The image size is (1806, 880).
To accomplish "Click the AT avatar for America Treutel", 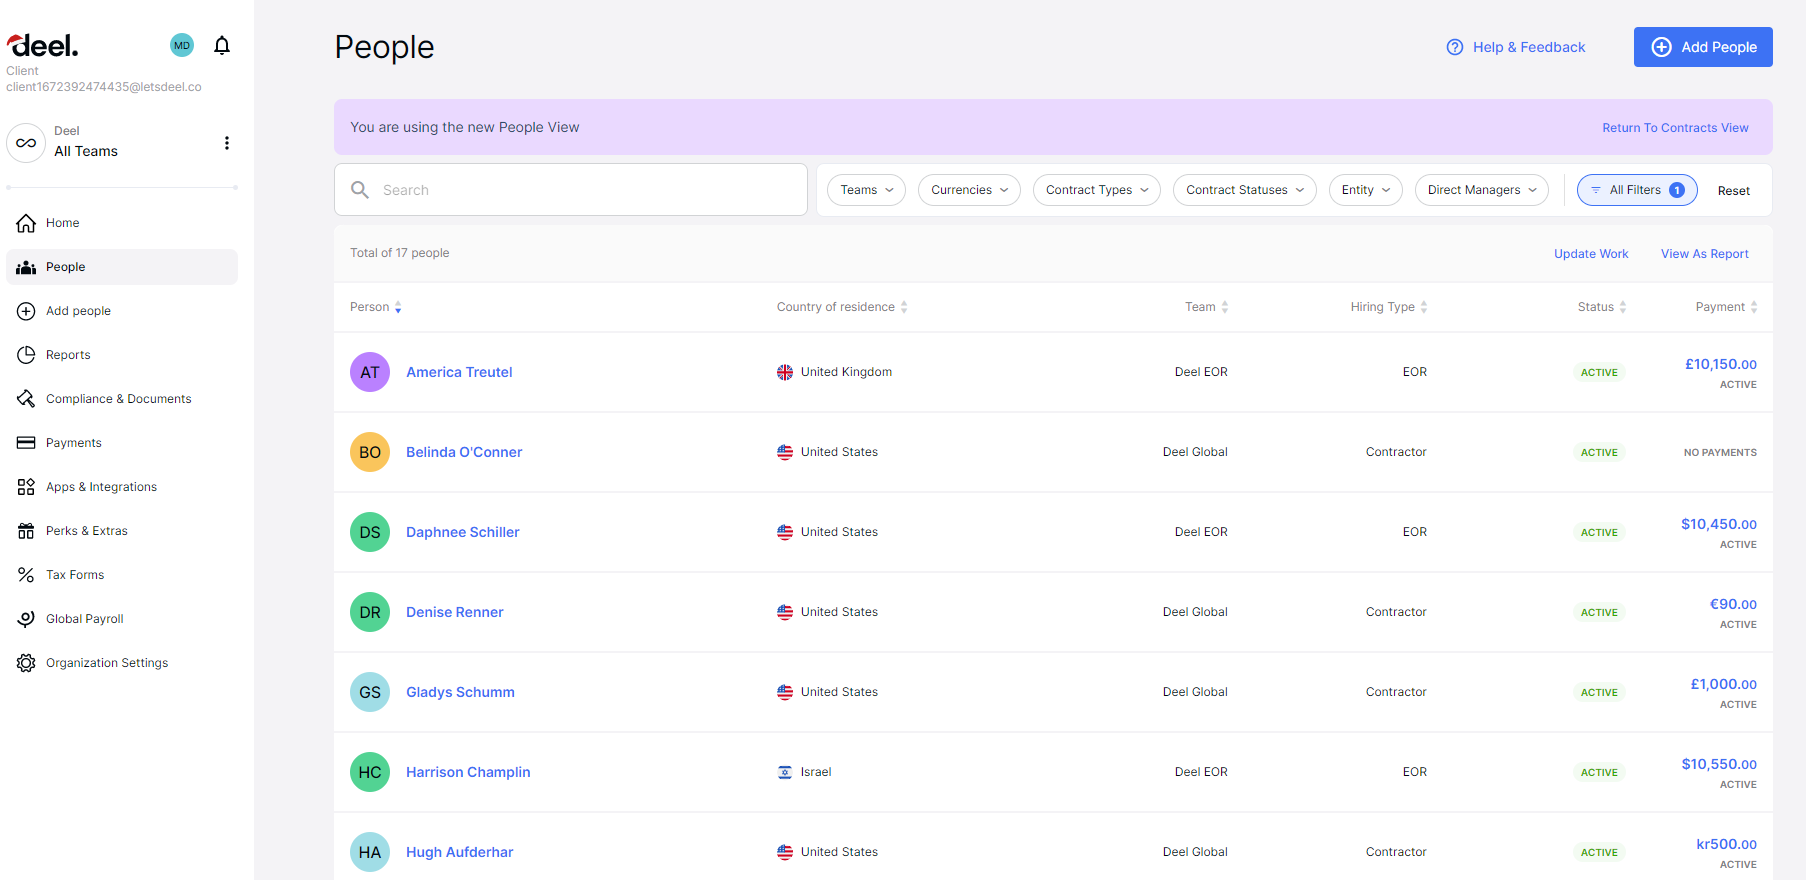I will click(x=370, y=372).
